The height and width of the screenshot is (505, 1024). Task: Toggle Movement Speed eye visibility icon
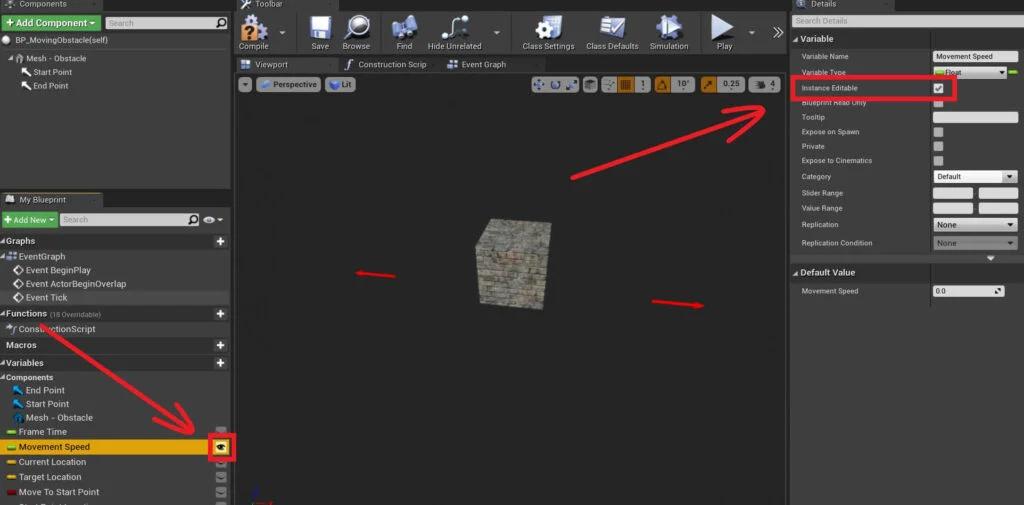coord(221,447)
